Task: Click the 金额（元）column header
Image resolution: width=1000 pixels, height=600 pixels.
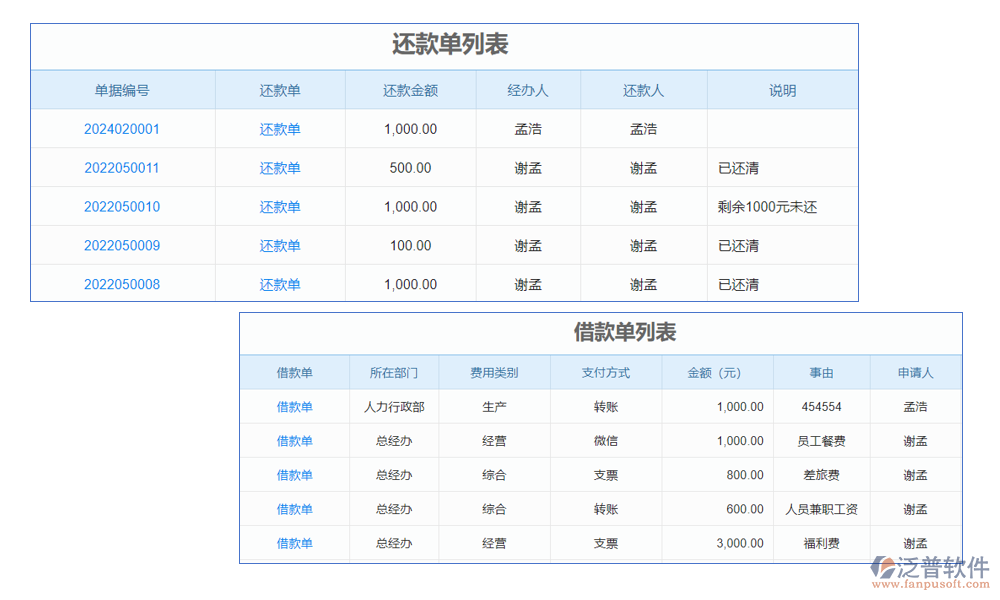Action: tap(719, 372)
